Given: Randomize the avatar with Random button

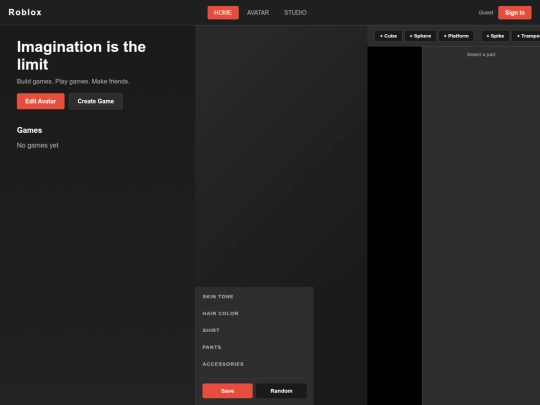Looking at the screenshot, I should (281, 391).
